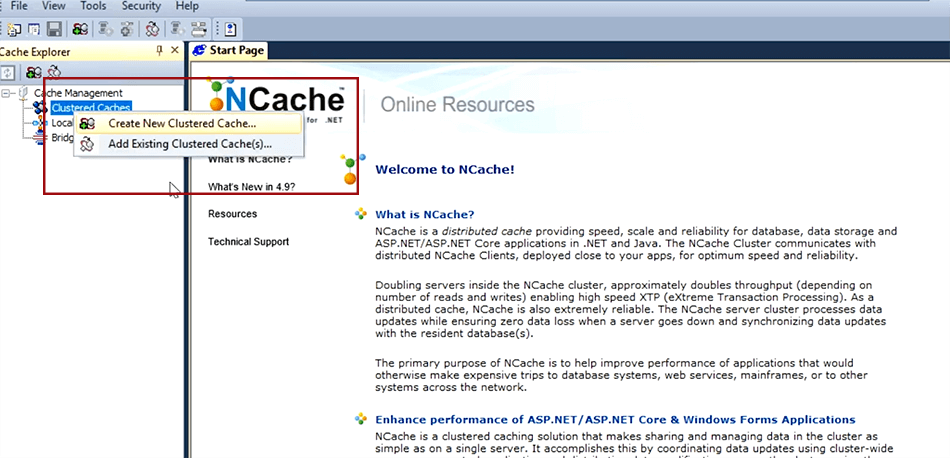Click the Cache Management node icon
950x458 pixels.
tap(24, 93)
